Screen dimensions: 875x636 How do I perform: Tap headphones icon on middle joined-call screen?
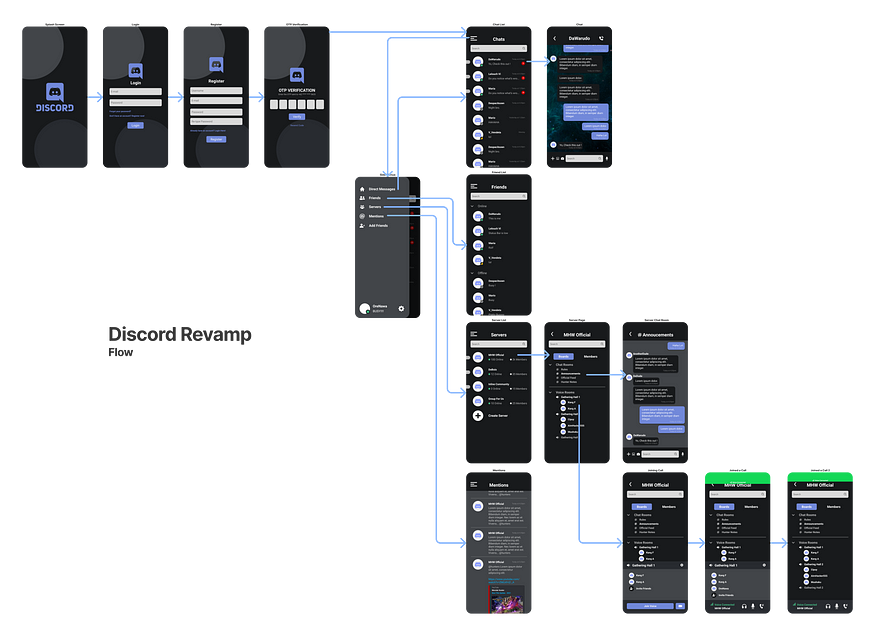point(744,606)
